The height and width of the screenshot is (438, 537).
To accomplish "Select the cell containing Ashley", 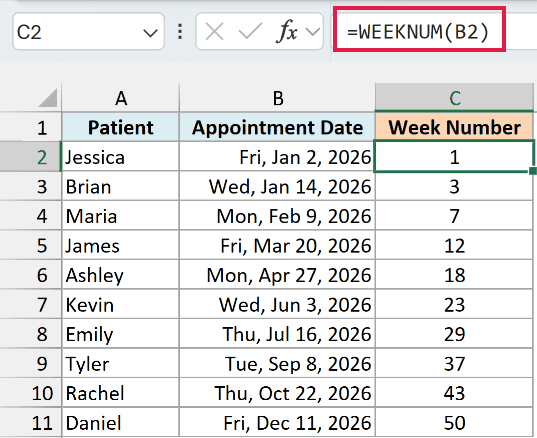I will pos(121,275).
